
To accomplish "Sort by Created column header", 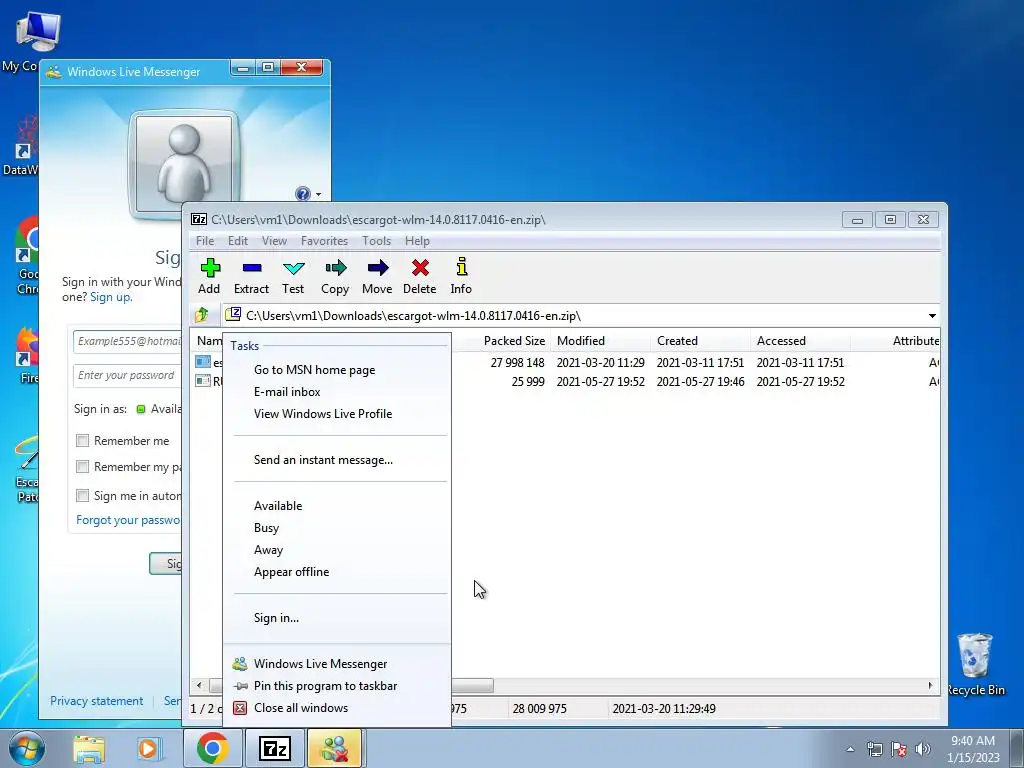I will pyautogui.click(x=700, y=341).
